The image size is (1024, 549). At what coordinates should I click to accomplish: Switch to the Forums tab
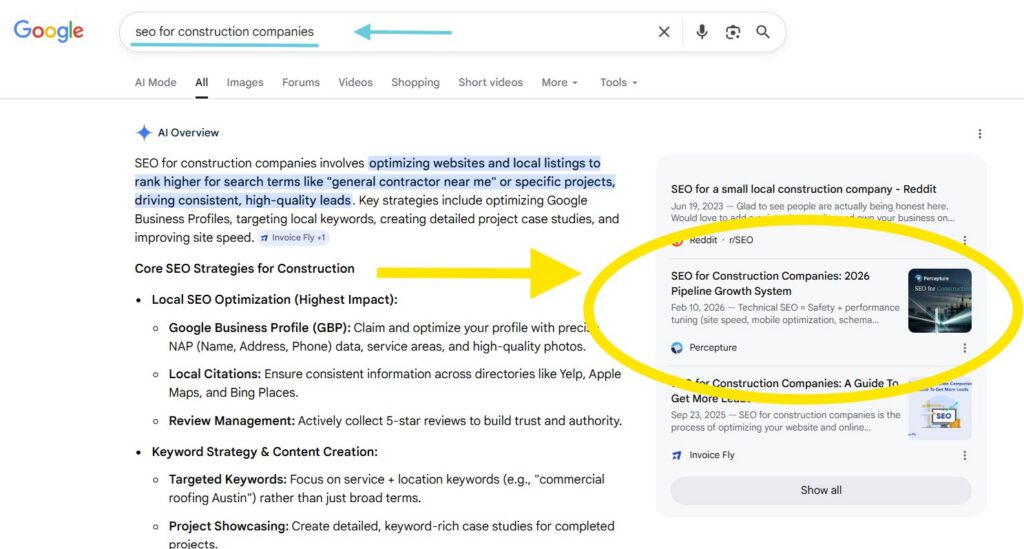[301, 82]
